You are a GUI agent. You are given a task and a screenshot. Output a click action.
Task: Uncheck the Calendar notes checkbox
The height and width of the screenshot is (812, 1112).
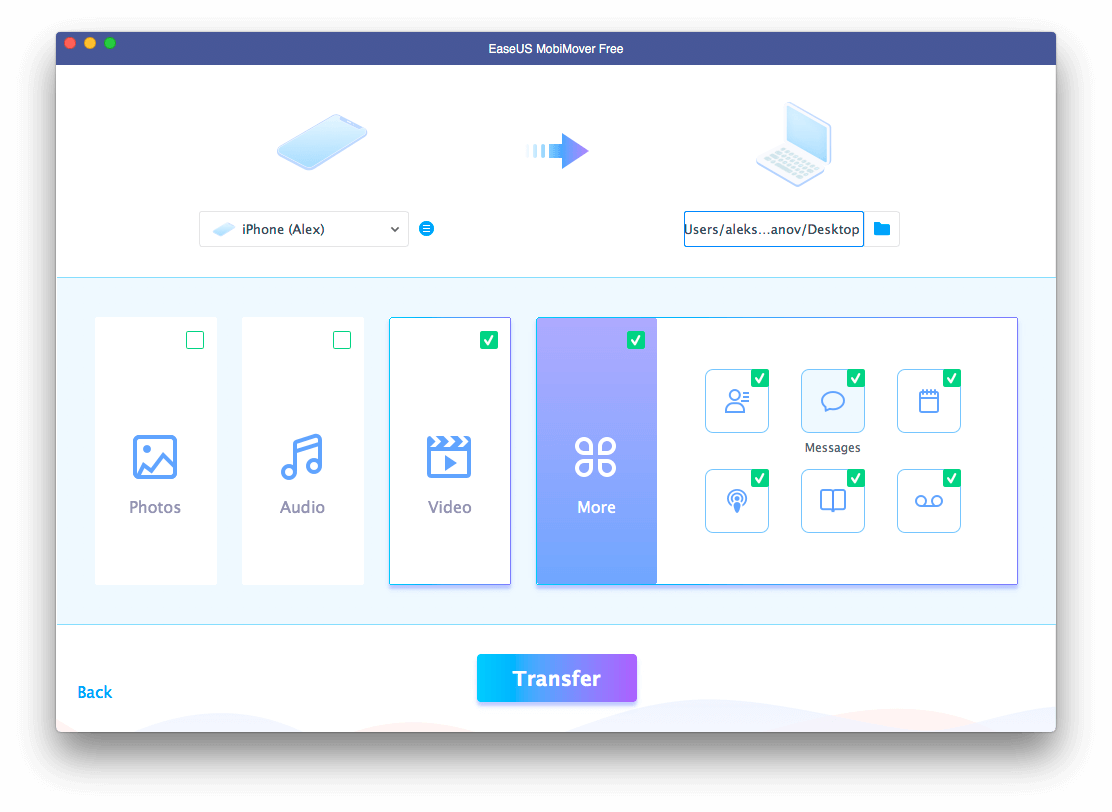[952, 378]
